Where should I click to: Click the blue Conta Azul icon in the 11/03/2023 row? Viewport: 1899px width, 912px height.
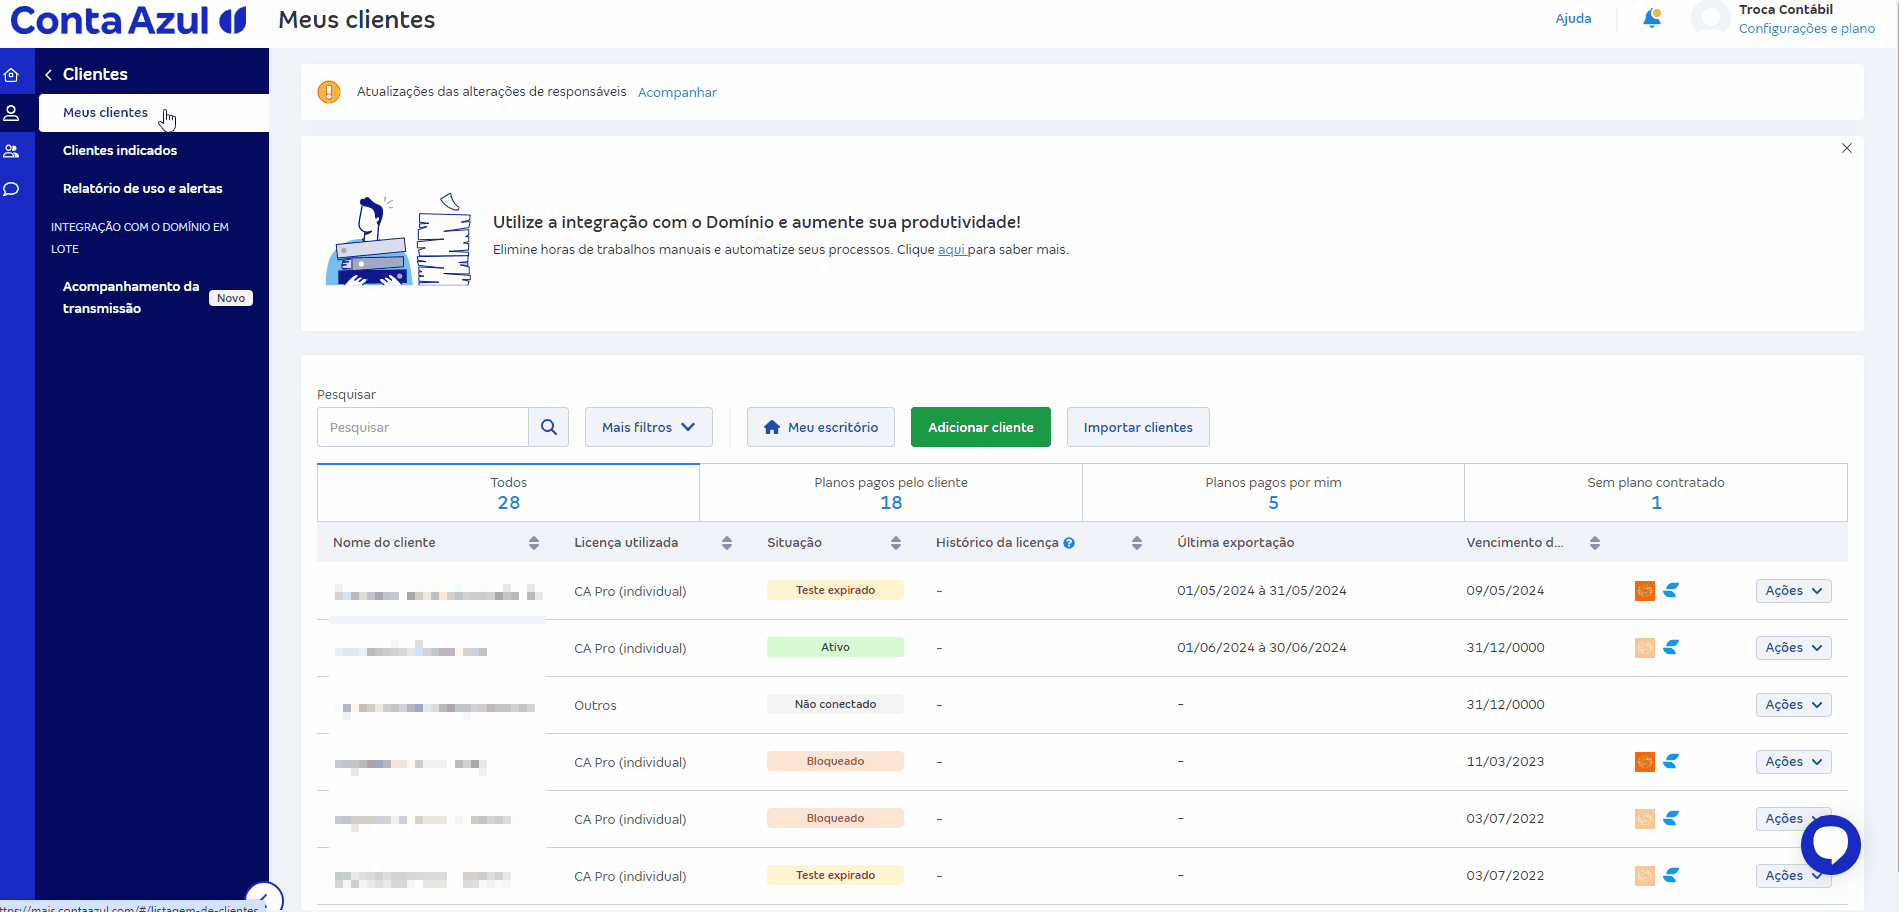pyautogui.click(x=1671, y=762)
